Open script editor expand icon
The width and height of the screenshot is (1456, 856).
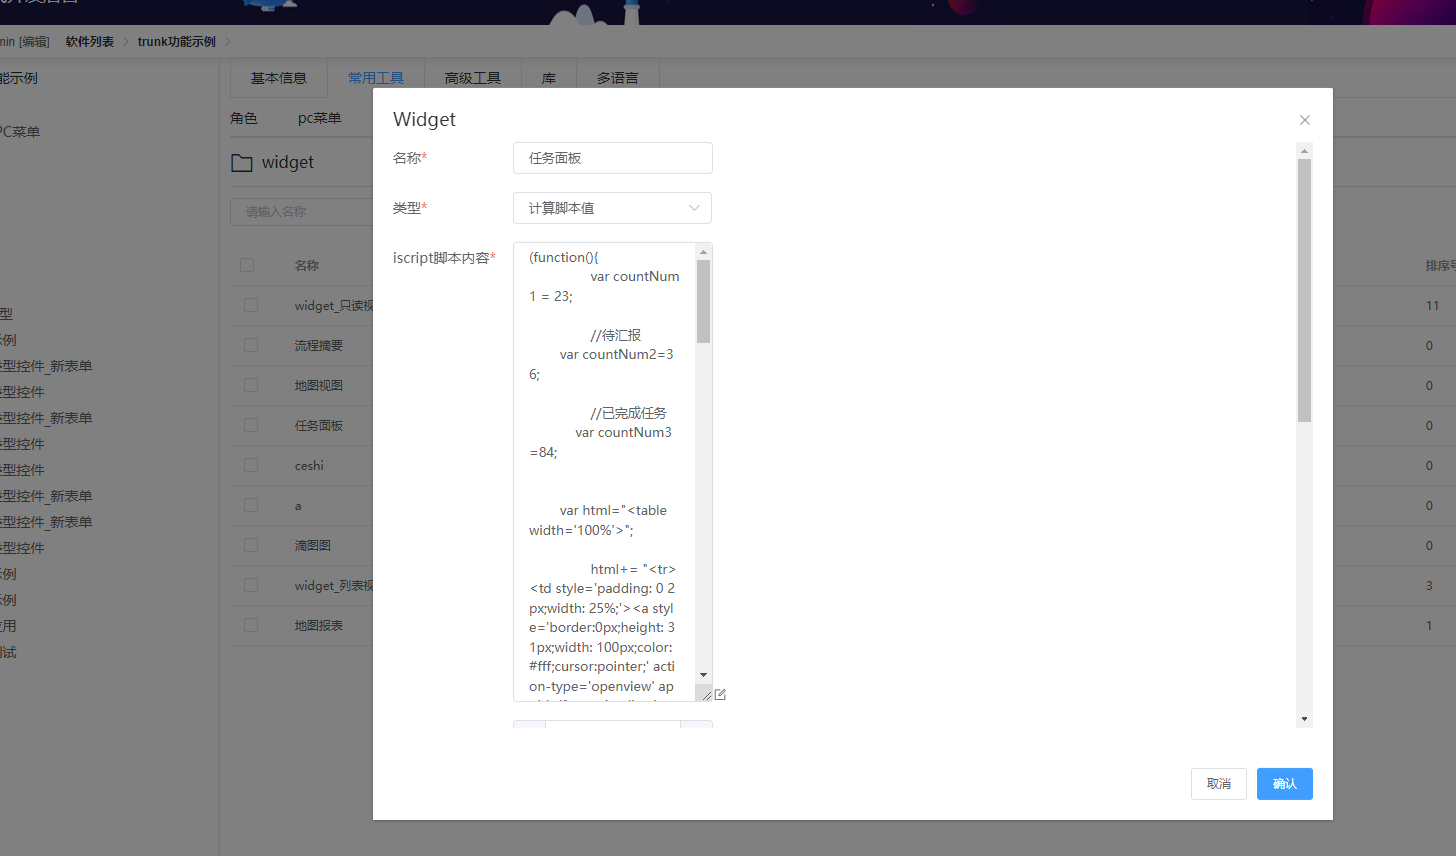[720, 694]
